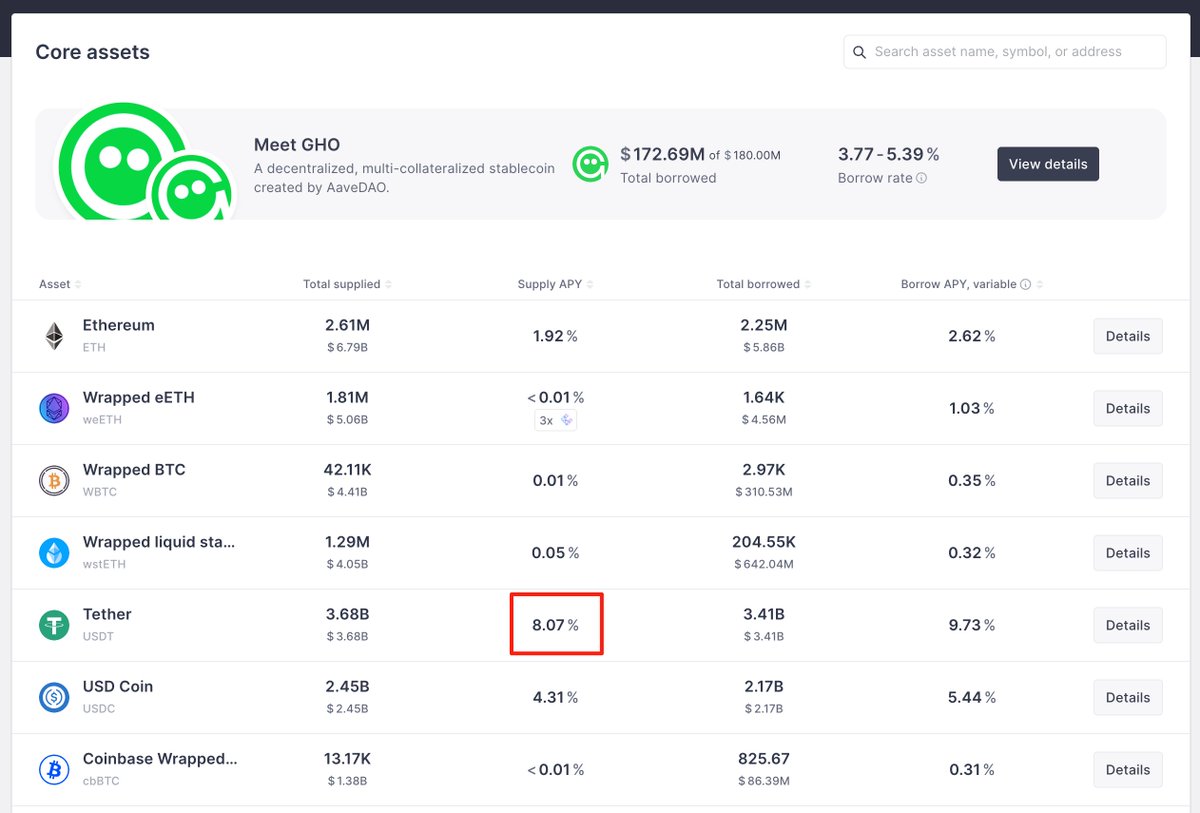
Task: Click the Ethereum asset name
Action: tap(118, 325)
